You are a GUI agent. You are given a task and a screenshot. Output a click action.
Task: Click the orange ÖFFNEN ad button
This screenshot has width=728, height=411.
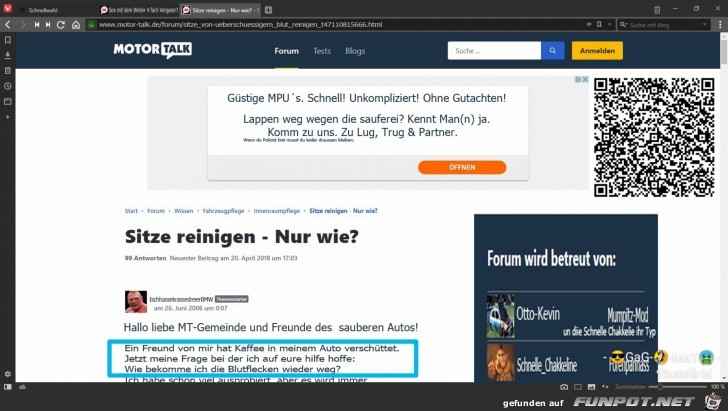point(462,167)
